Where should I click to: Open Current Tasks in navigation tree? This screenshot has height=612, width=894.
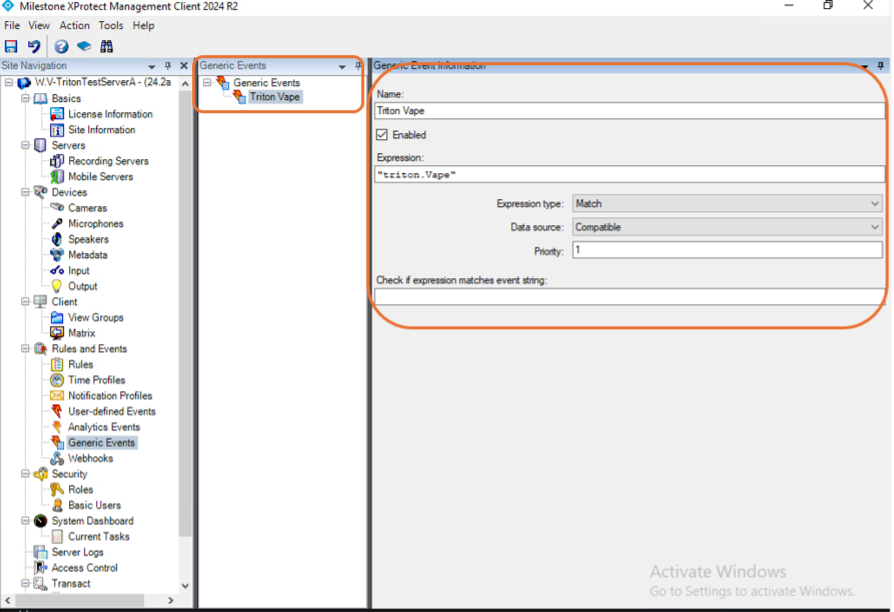point(99,537)
